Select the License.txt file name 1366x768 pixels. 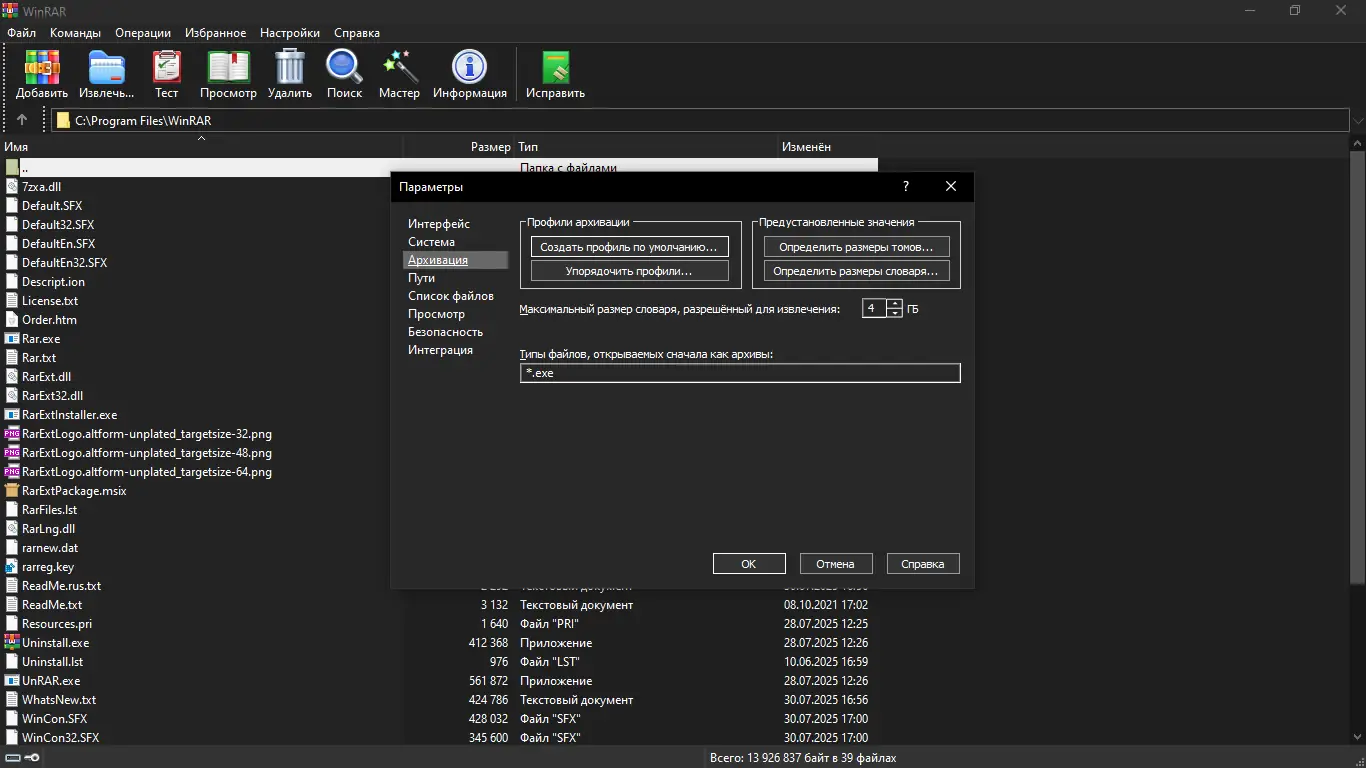pyautogui.click(x=50, y=301)
